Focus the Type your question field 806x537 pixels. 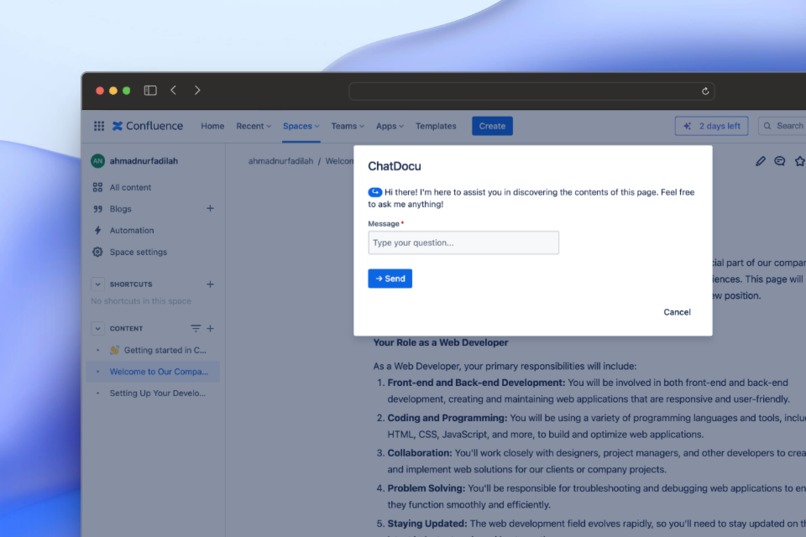463,243
